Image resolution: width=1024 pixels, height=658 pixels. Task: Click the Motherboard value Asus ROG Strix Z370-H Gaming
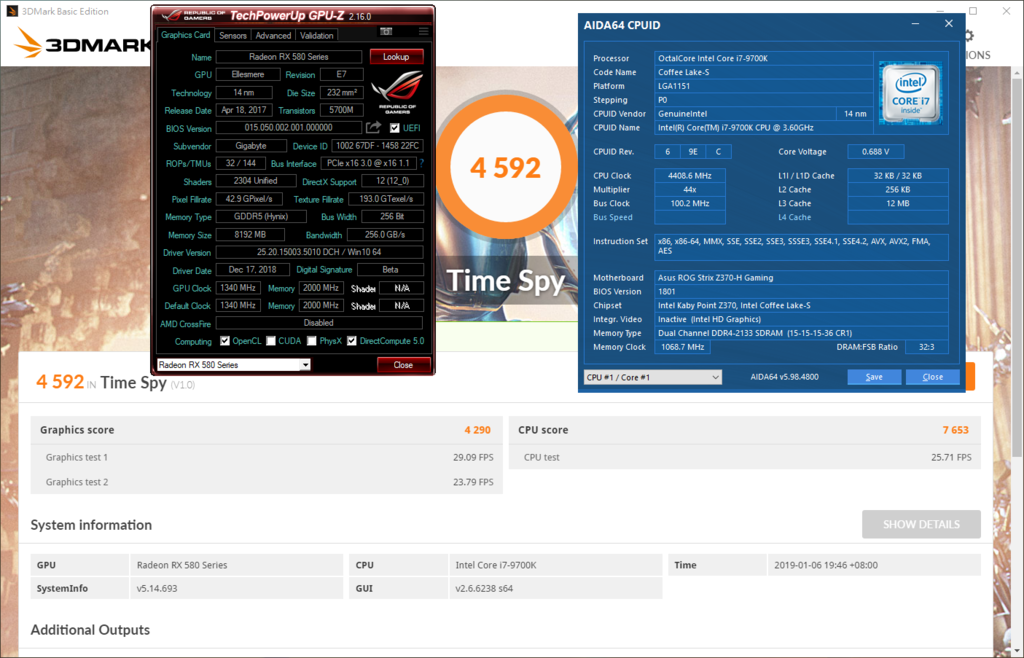(801, 277)
